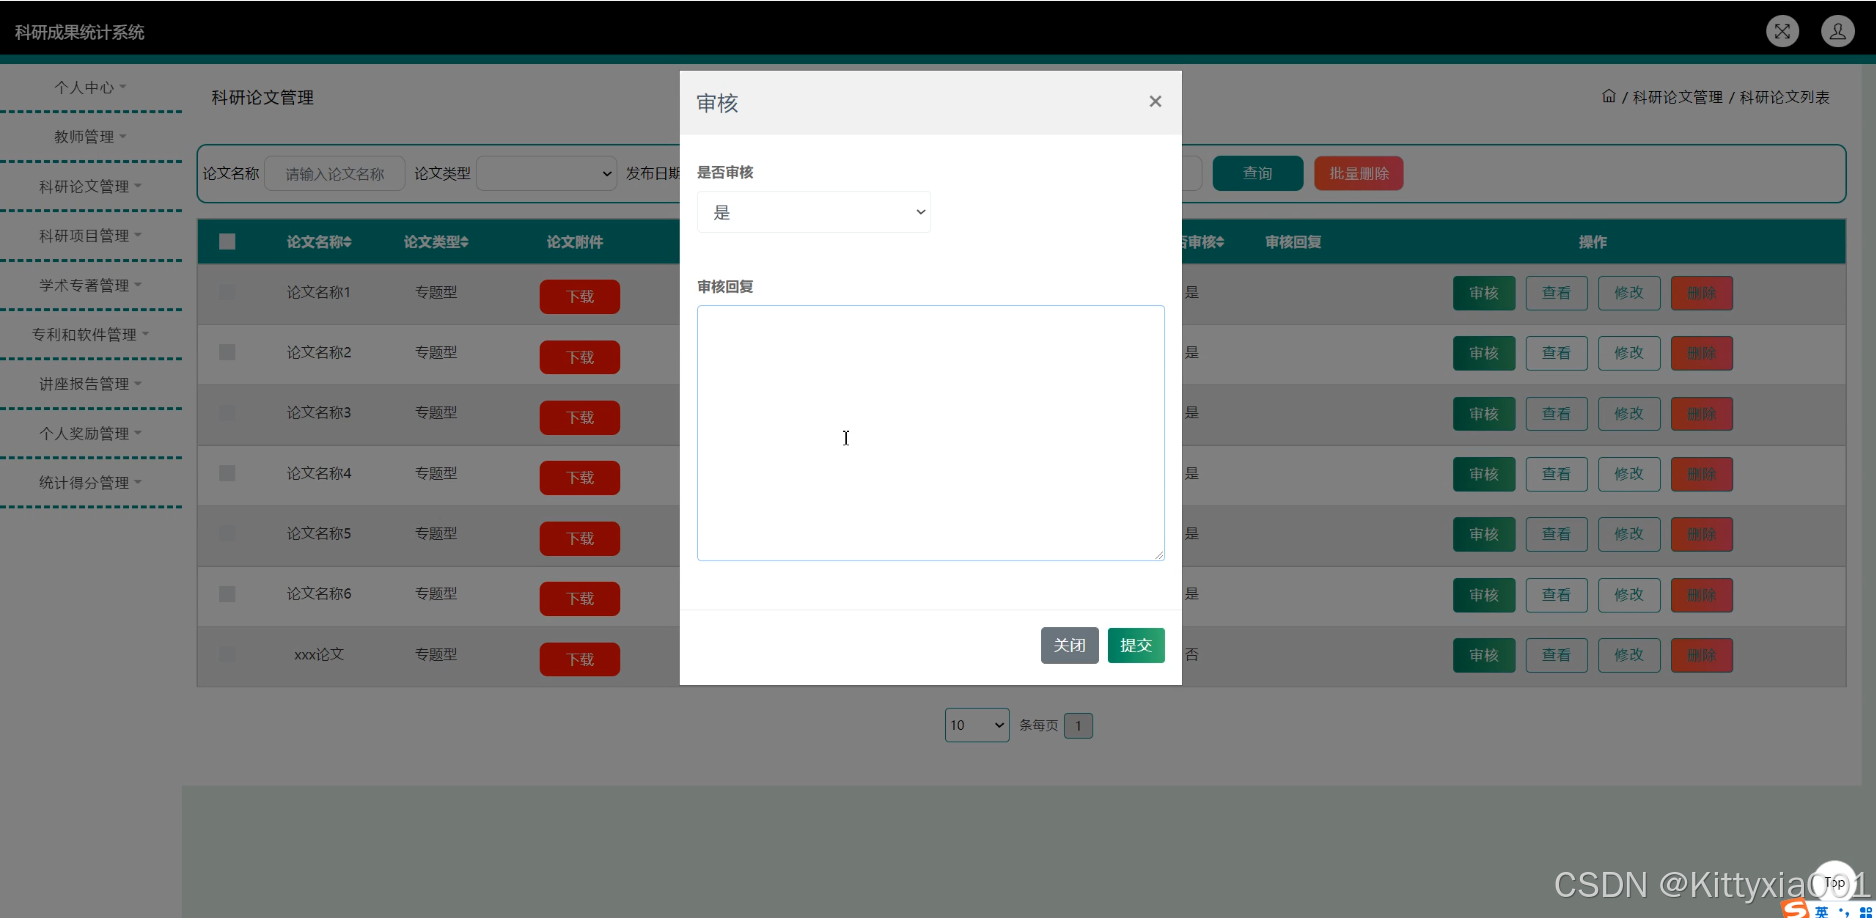Check the checkbox for 论文名称3 row

[227, 412]
